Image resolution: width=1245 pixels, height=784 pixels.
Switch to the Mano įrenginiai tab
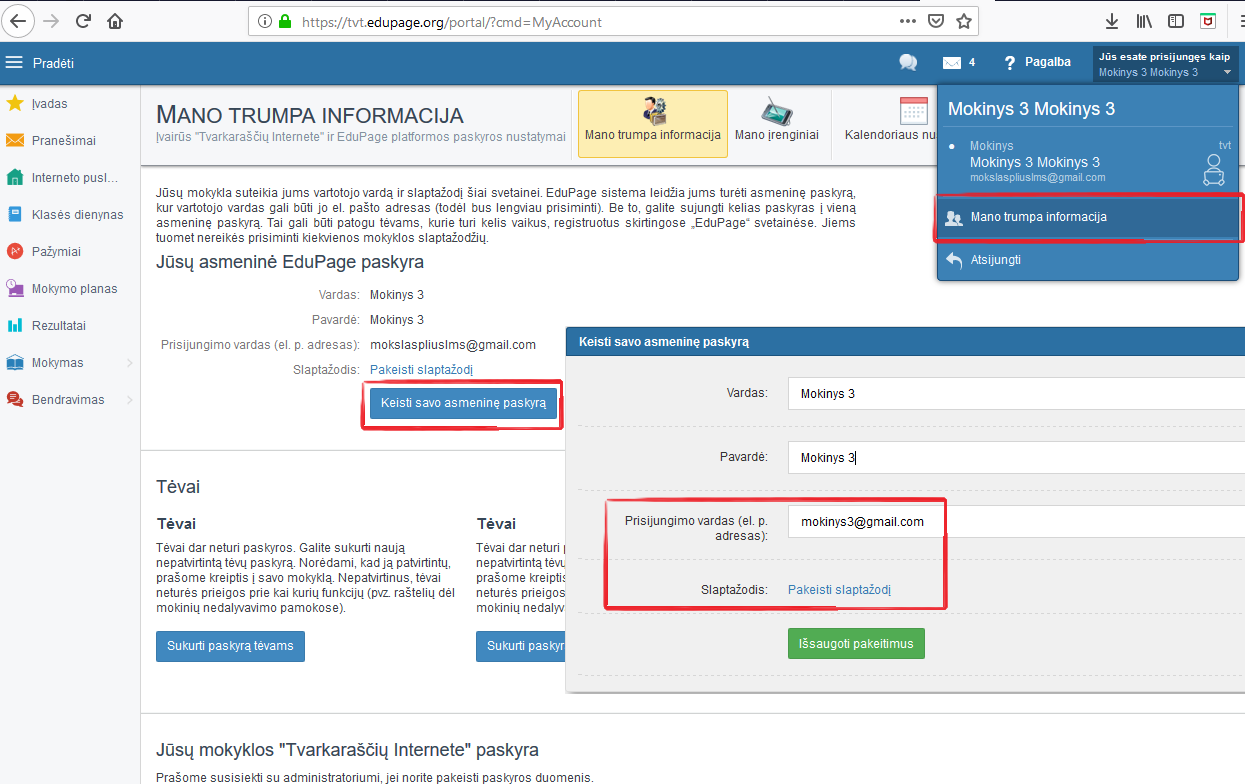tap(776, 124)
